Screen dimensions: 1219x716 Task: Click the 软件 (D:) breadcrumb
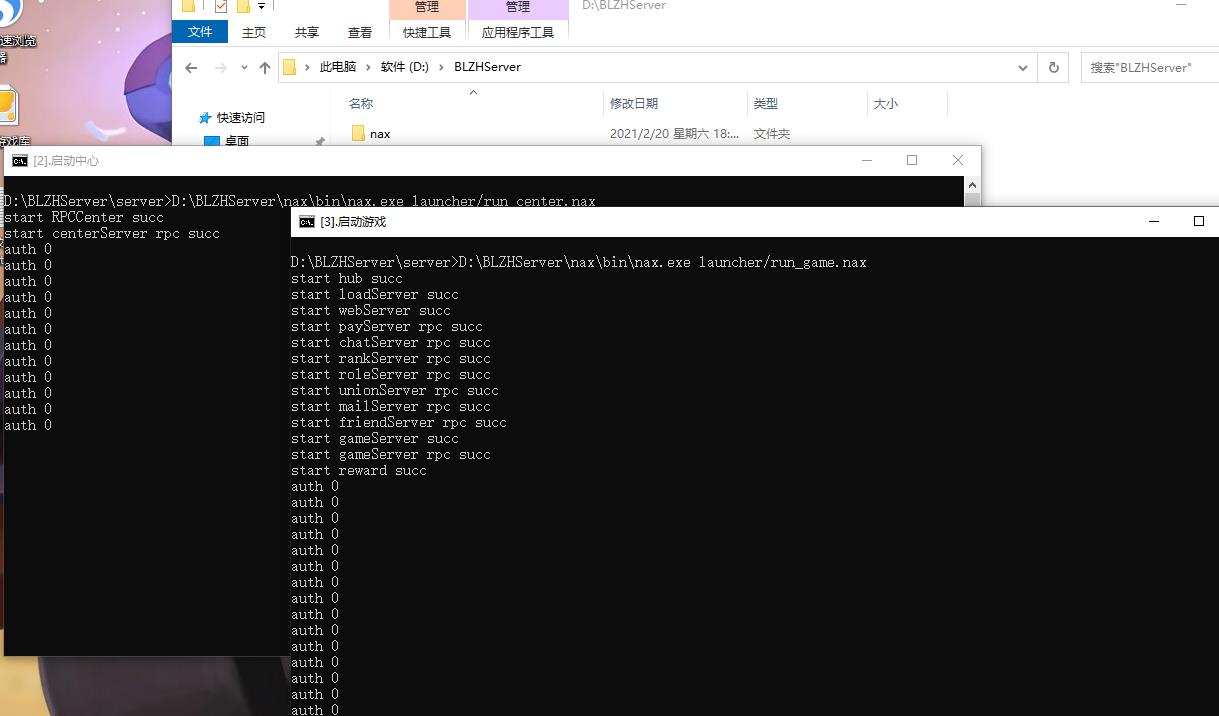(405, 68)
